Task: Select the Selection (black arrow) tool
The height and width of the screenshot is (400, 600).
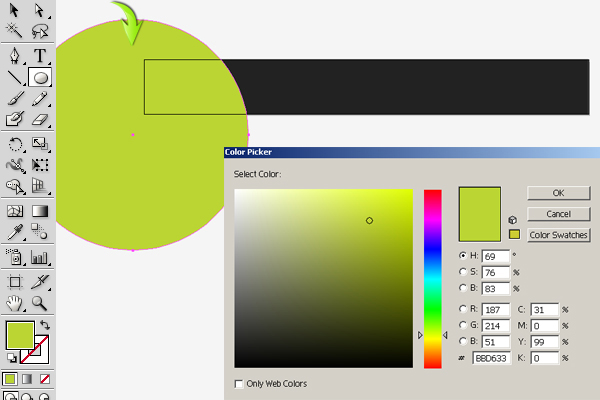Action: [15, 10]
